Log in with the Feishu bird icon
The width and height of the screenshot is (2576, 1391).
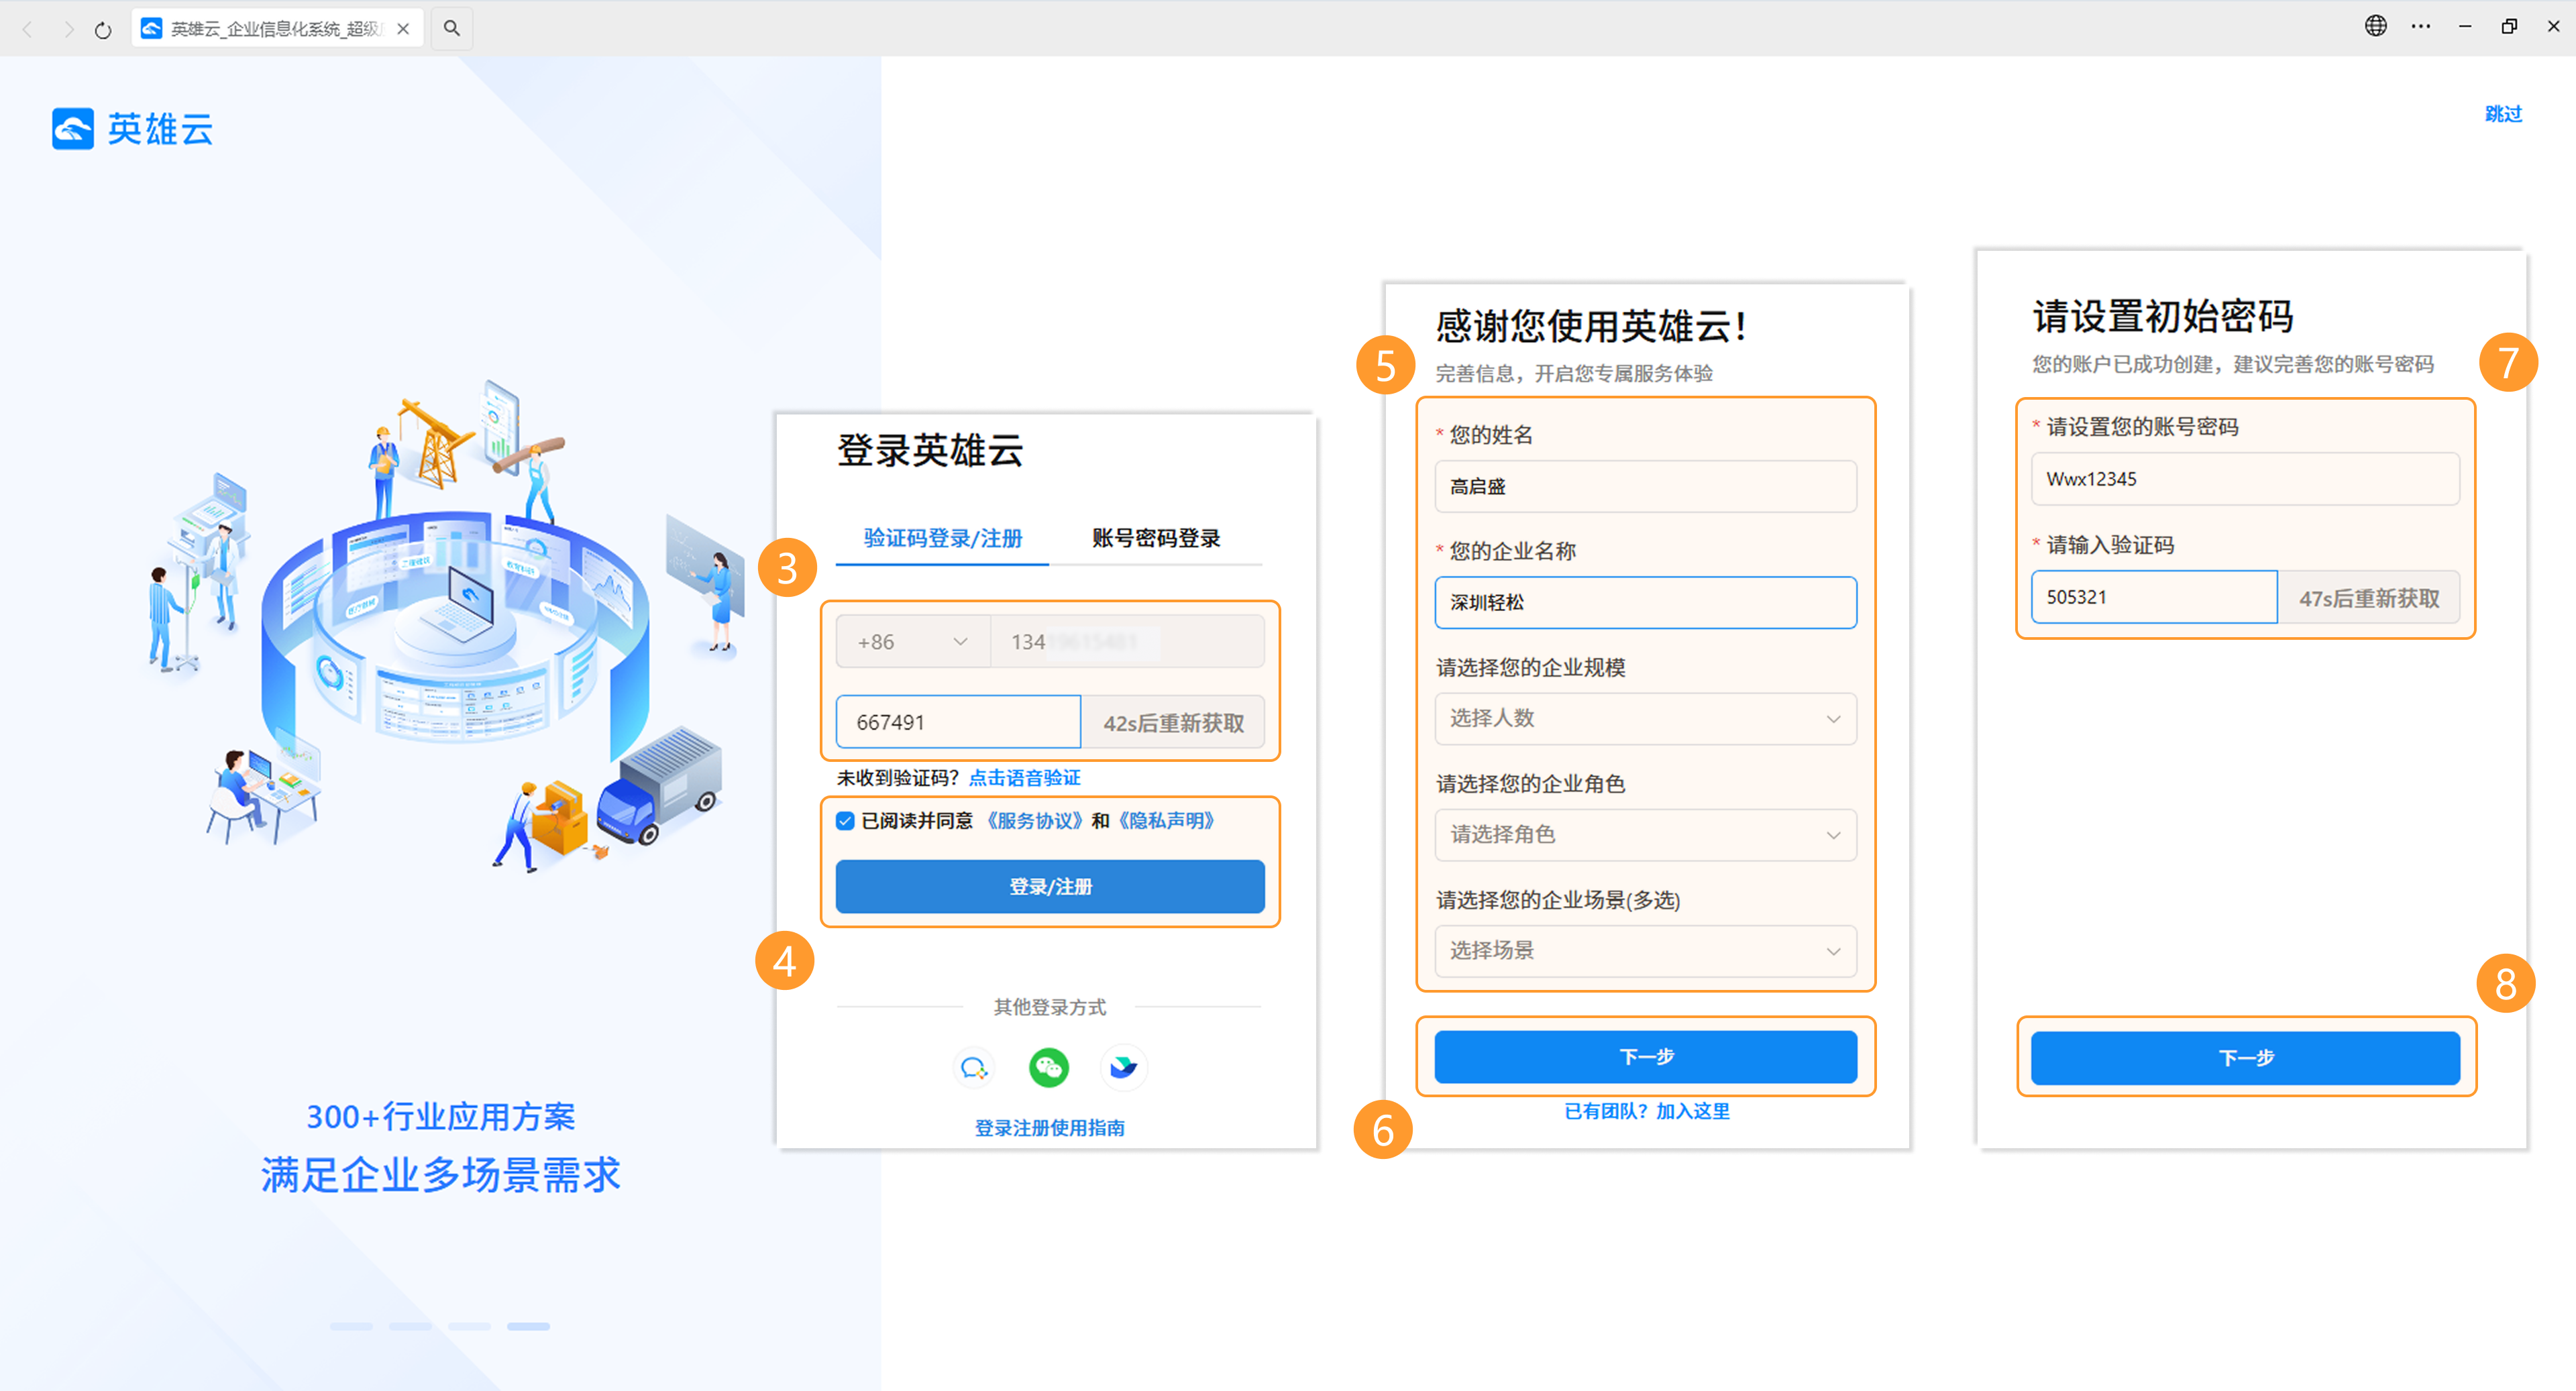click(x=1124, y=1068)
